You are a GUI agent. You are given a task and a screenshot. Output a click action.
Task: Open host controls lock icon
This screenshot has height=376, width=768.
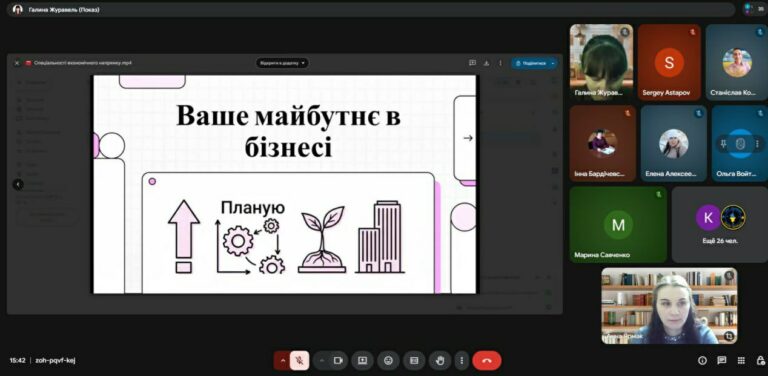coord(760,360)
